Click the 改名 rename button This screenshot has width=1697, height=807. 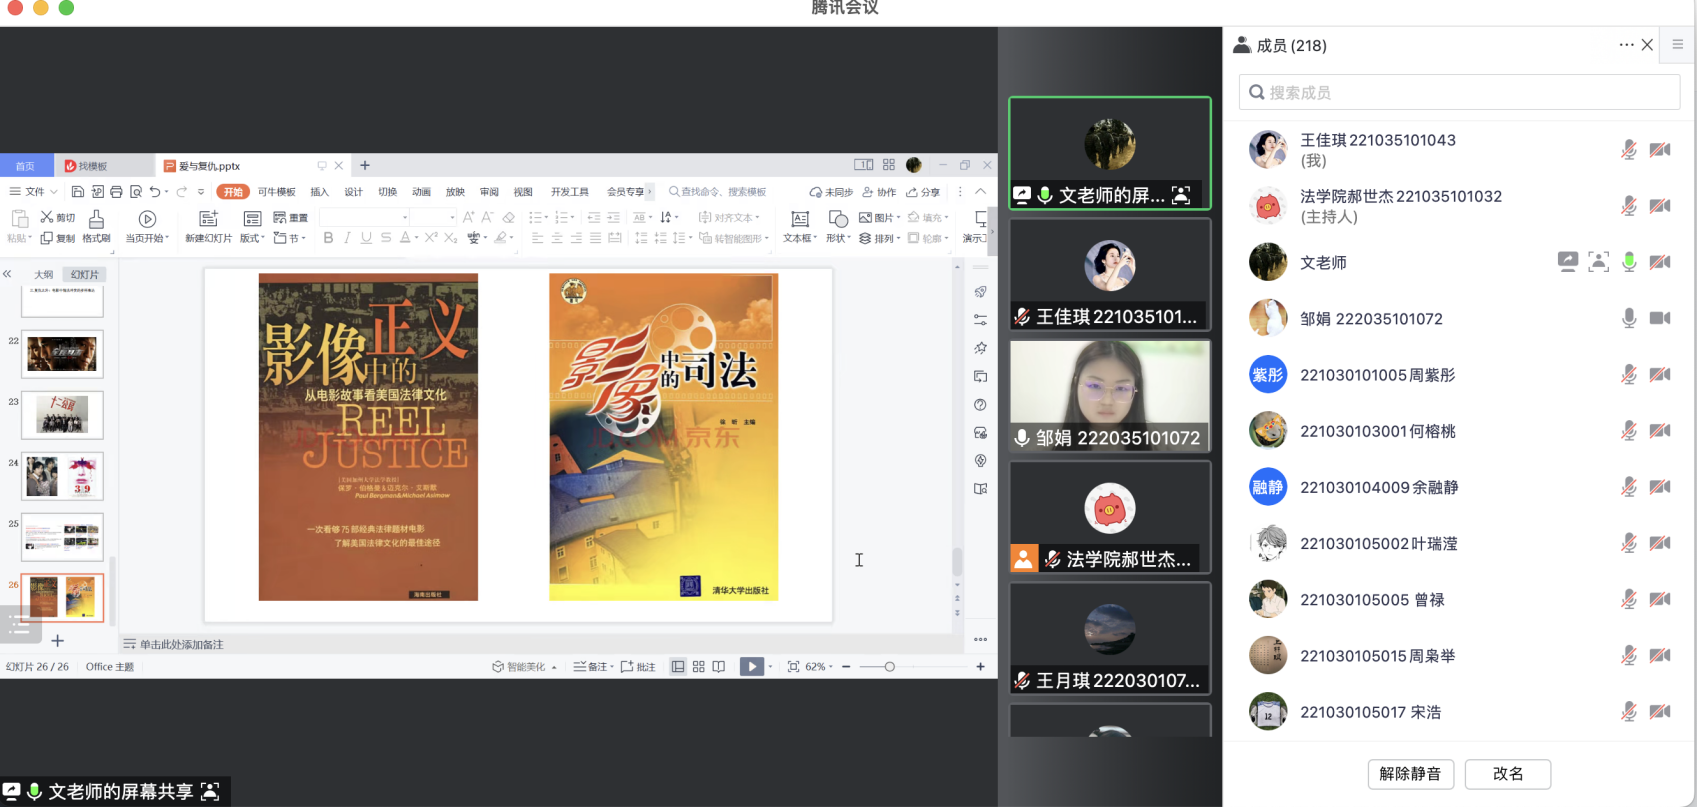[x=1508, y=774]
